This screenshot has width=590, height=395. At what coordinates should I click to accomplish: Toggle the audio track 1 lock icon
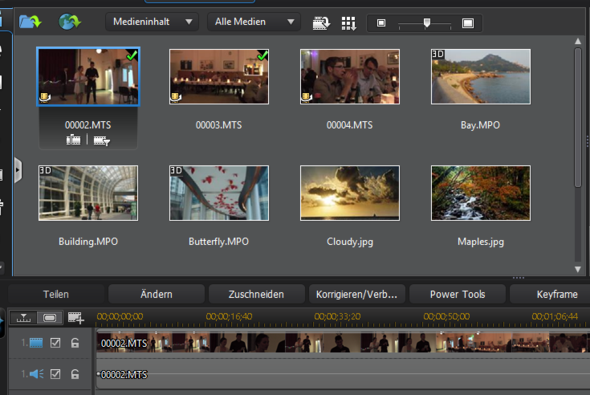pyautogui.click(x=75, y=374)
